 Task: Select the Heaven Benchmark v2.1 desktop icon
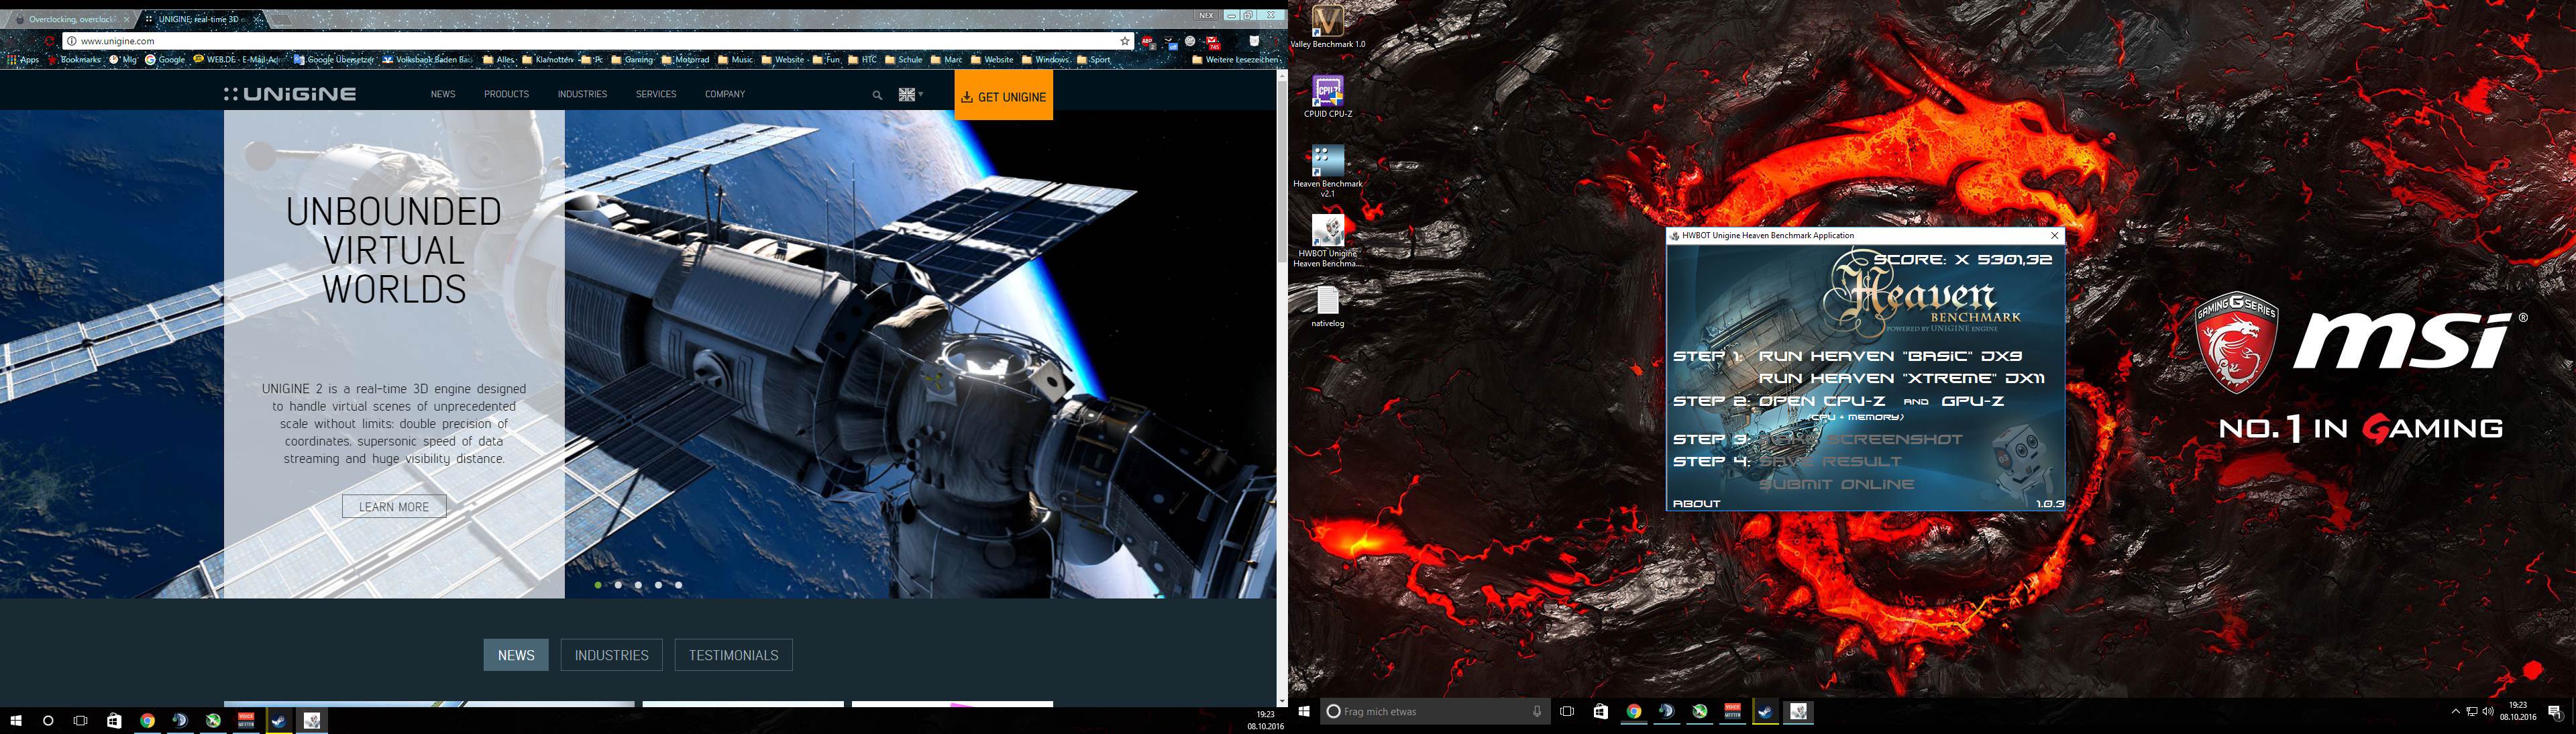(x=1327, y=170)
